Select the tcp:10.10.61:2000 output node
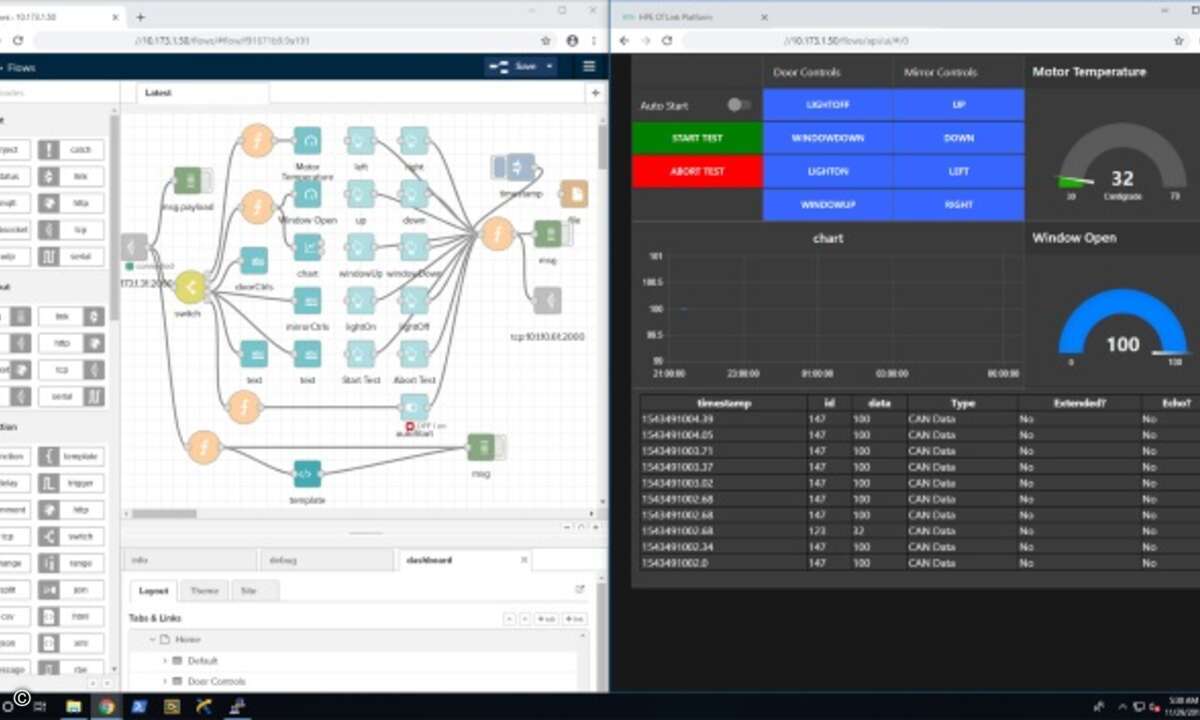The width and height of the screenshot is (1200, 720). click(x=547, y=301)
